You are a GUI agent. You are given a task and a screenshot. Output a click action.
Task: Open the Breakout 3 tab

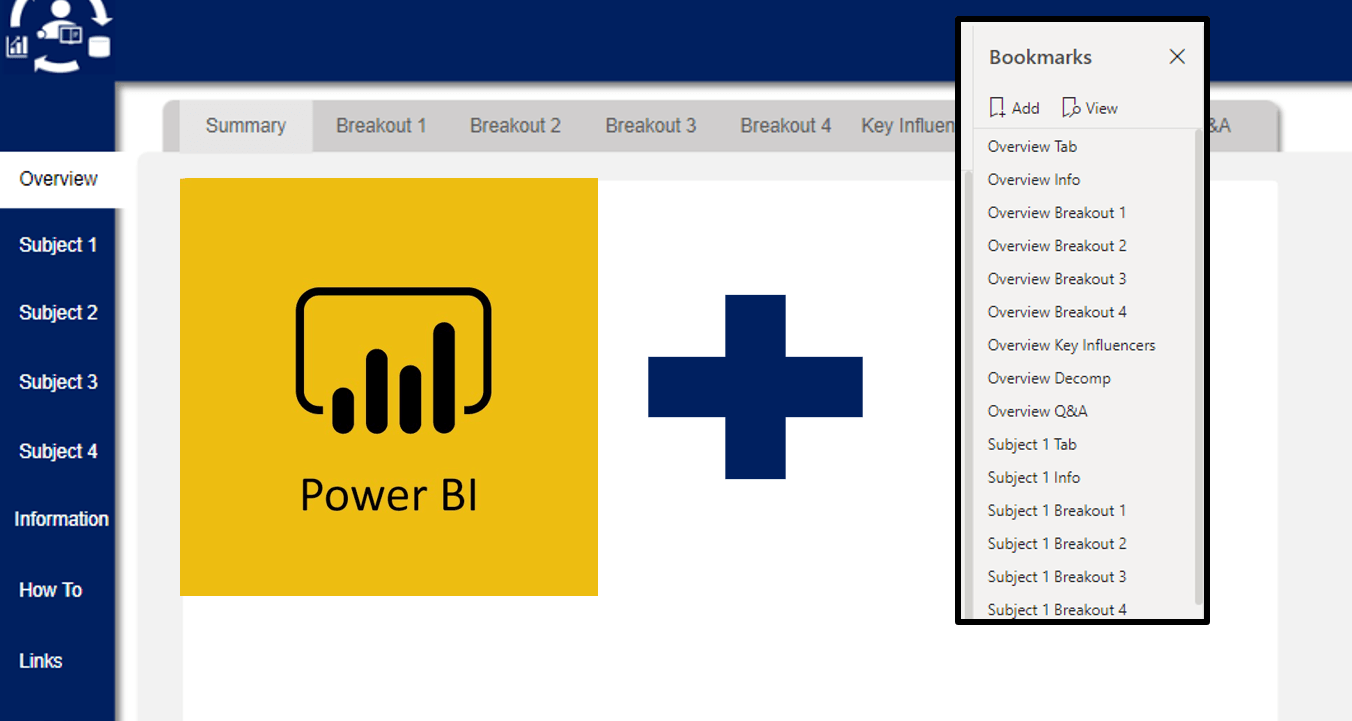point(650,125)
